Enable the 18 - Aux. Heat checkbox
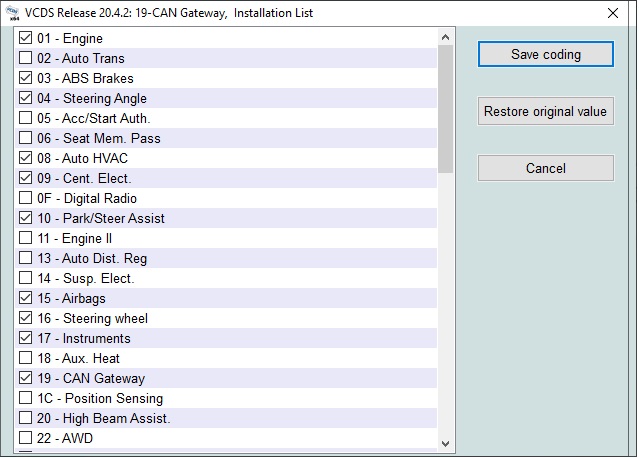639x458 pixels. pyautogui.click(x=25, y=358)
